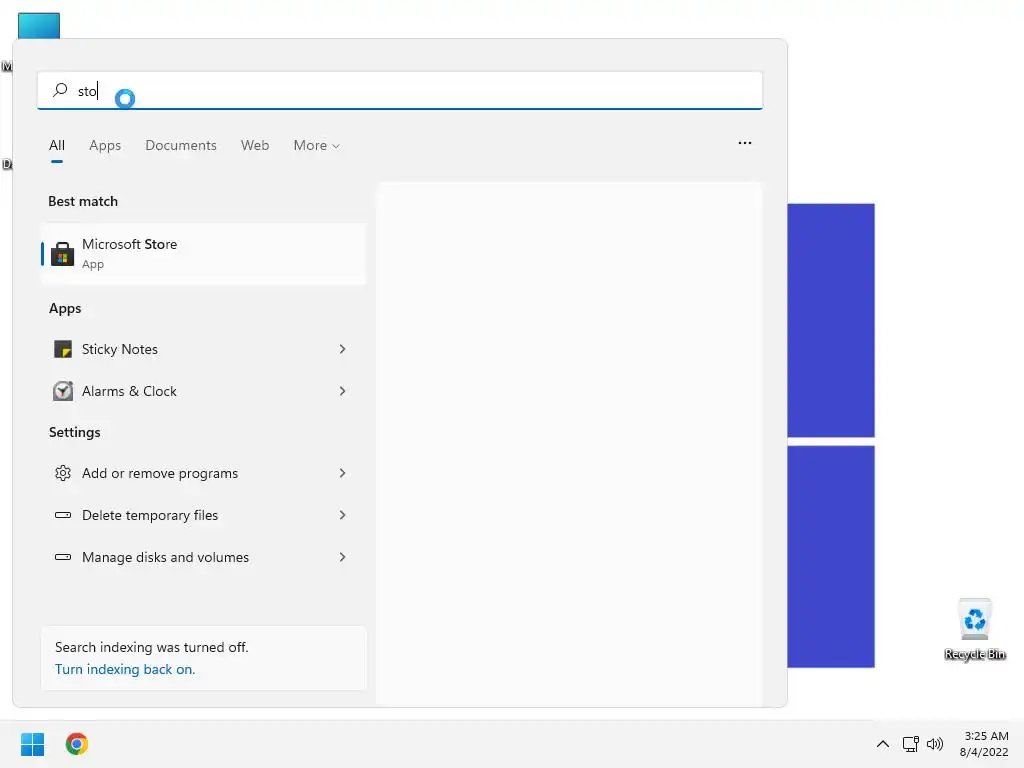Switch to the Web search tab

[255, 146]
